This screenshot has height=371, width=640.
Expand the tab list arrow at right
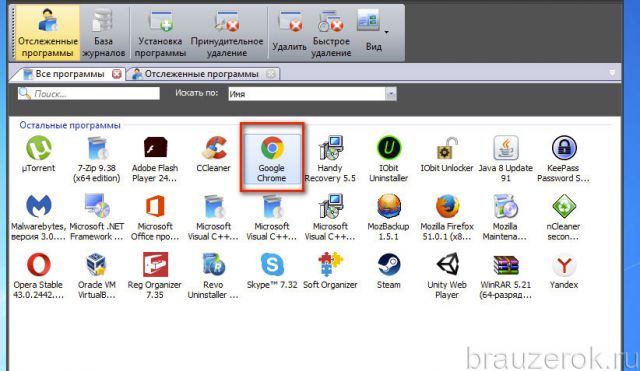coord(612,73)
